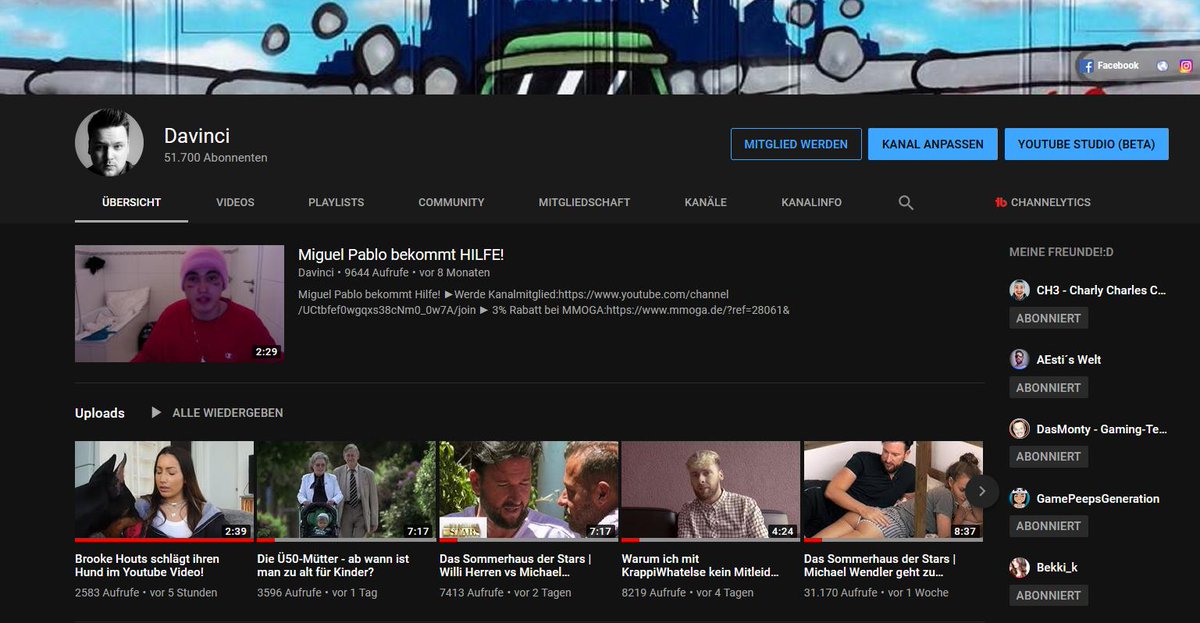Open Brooke Houts video thumbnail
The image size is (1200, 623).
tap(164, 491)
